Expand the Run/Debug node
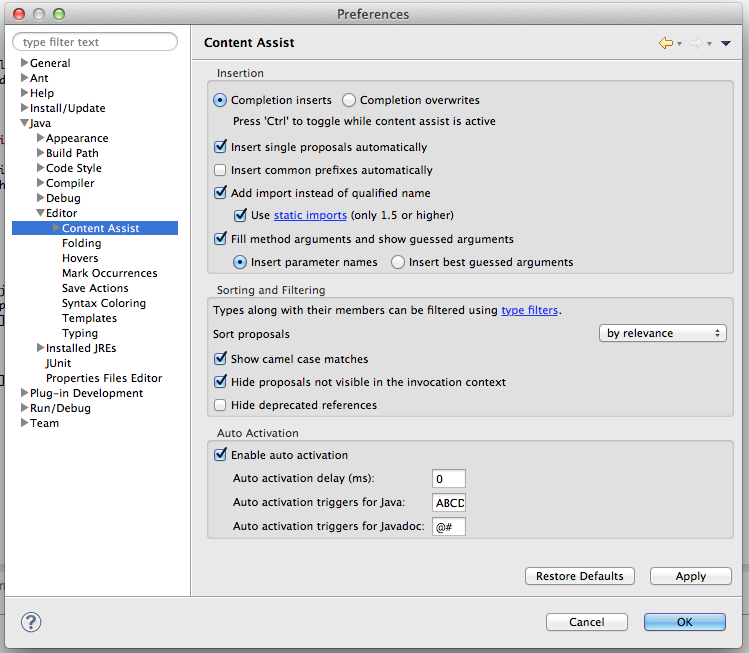 pos(24,407)
